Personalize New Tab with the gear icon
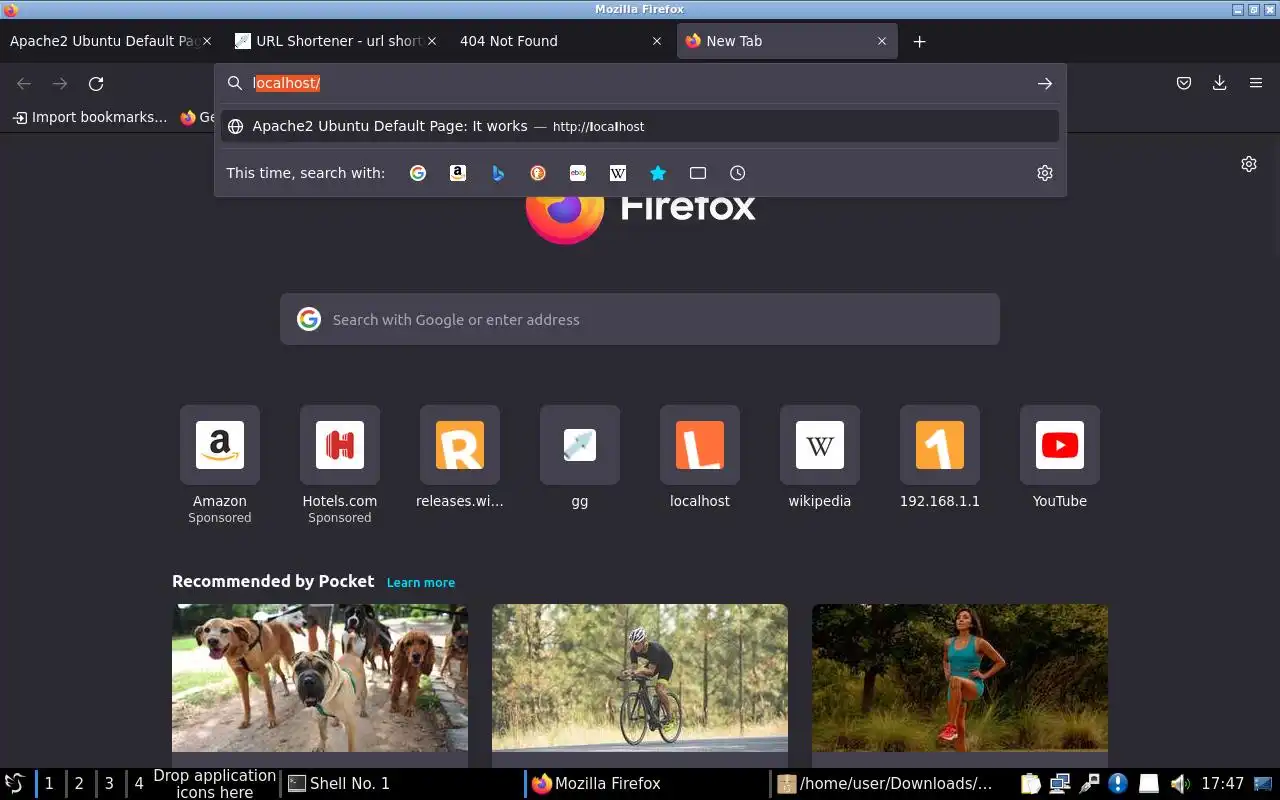This screenshot has height=800, width=1280. 1249,164
